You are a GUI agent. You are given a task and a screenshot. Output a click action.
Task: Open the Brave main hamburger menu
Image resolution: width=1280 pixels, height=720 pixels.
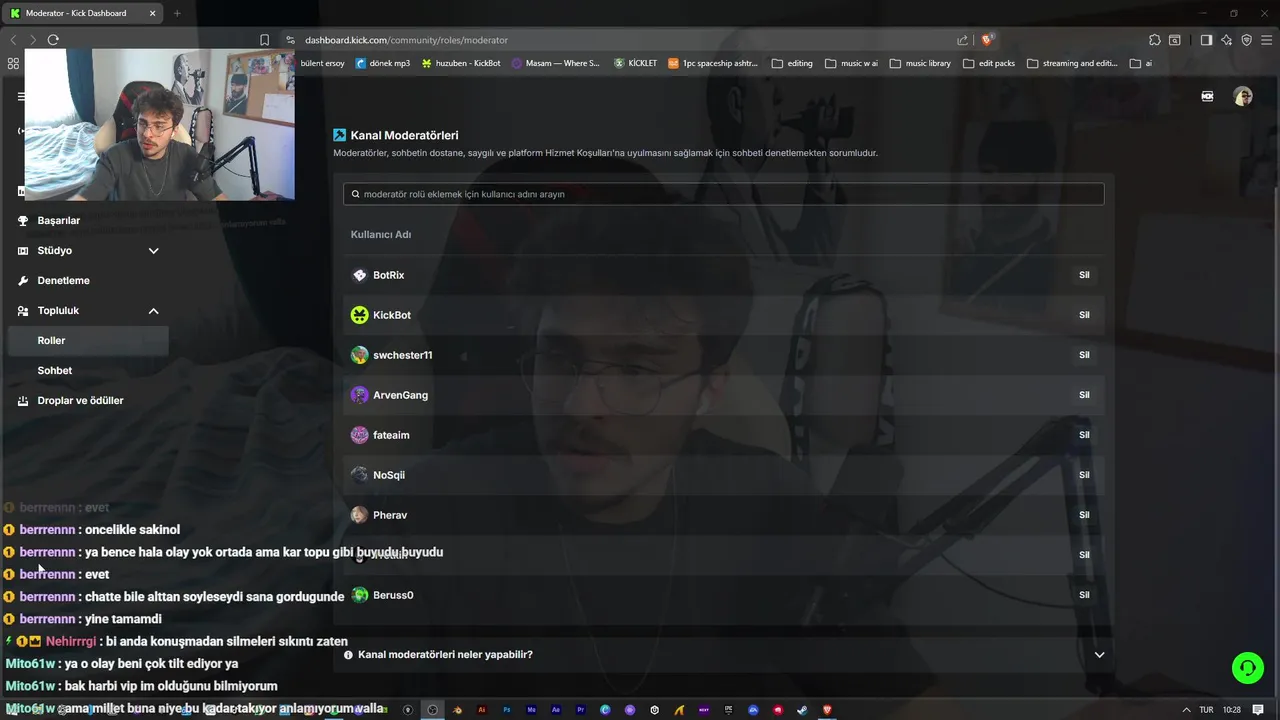point(1267,40)
